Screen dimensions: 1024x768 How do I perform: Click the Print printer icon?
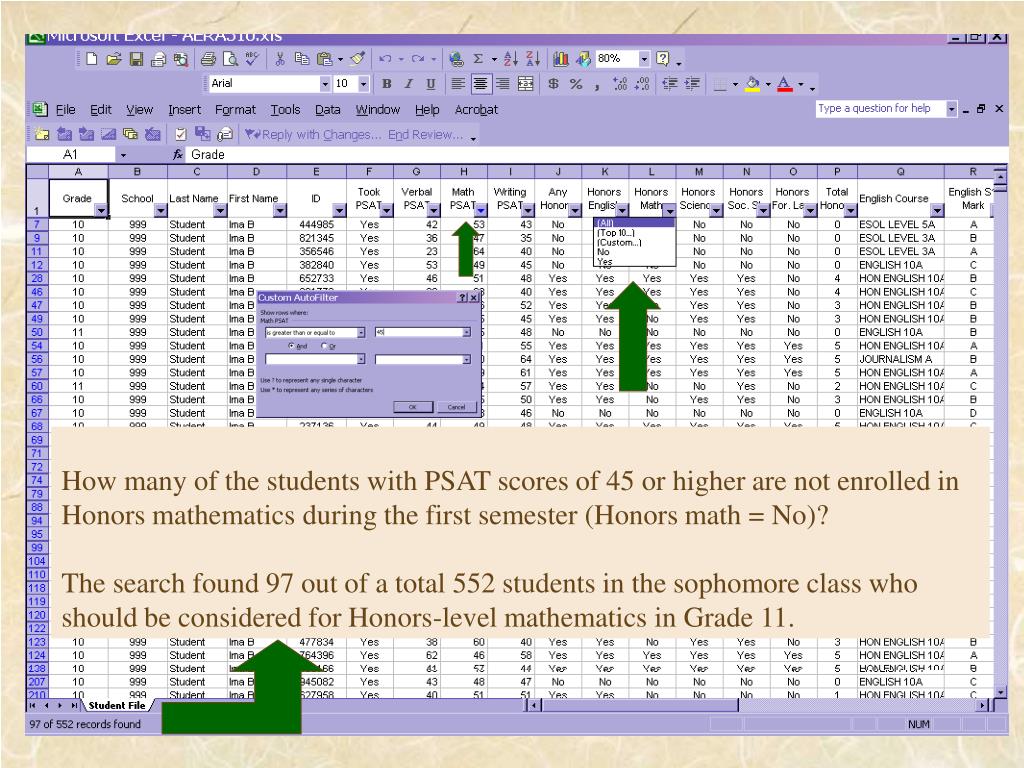208,59
